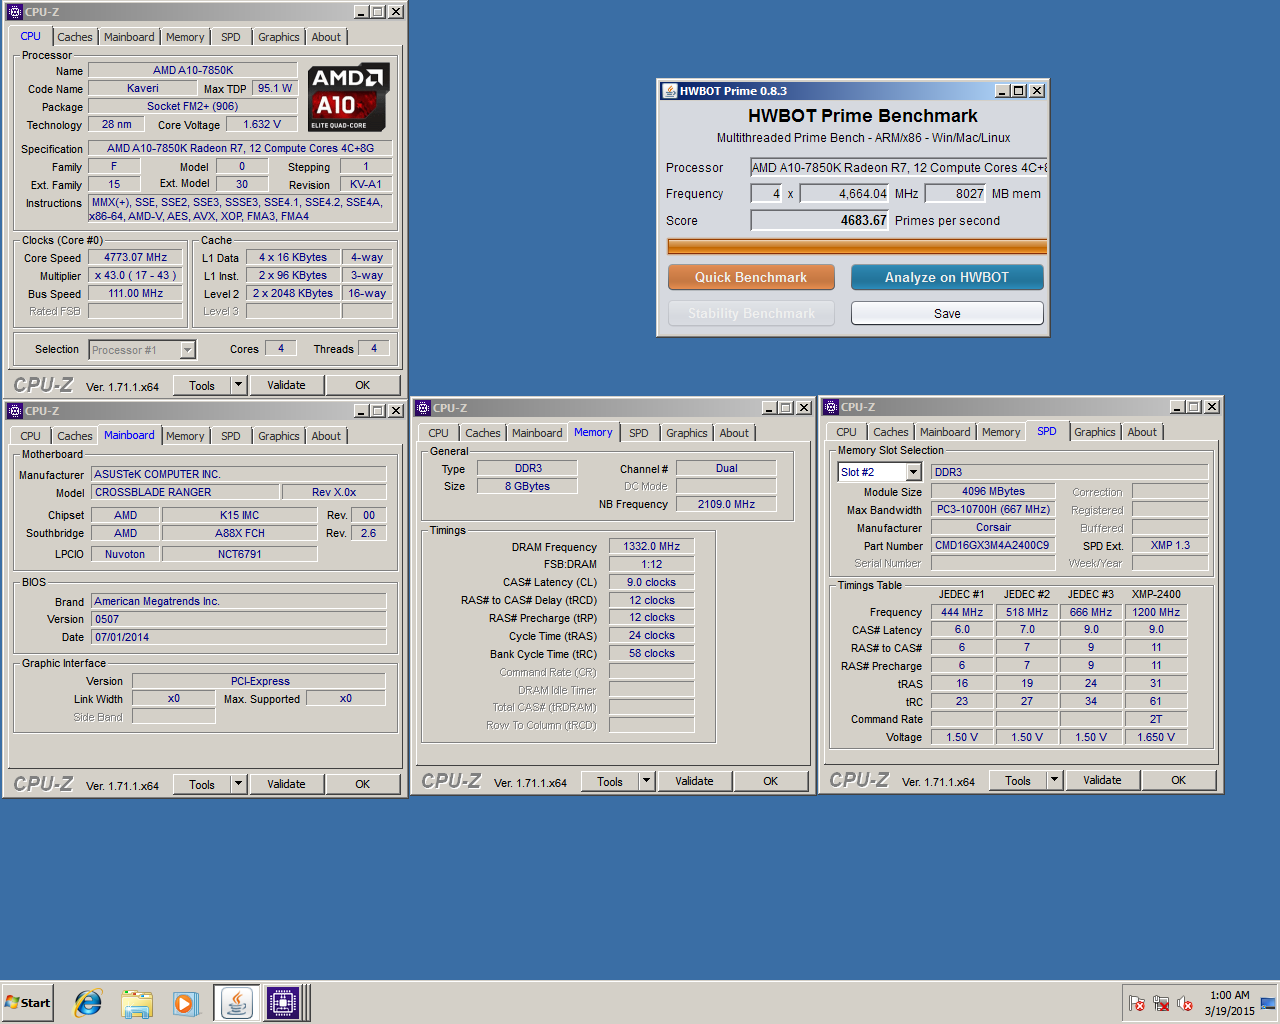Select About tab in the Memory window
Viewport: 1280px width, 1024px height.
734,433
